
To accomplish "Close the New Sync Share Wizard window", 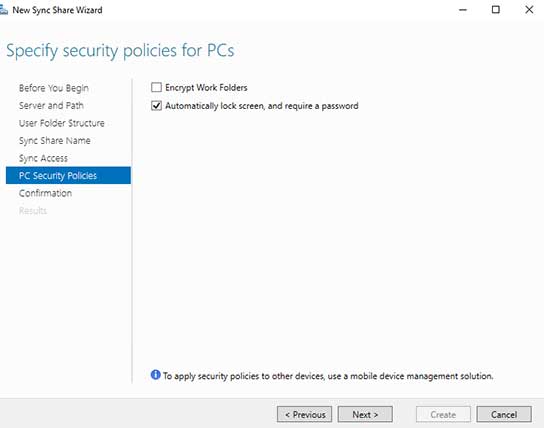I will (529, 10).
